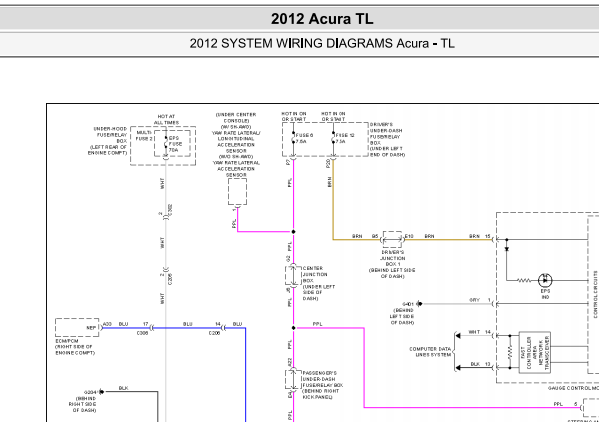
Task: Click the "FAST CONTROLLER AREA NETWORK TRANSCEIVER" block
Action: pyautogui.click(x=534, y=352)
